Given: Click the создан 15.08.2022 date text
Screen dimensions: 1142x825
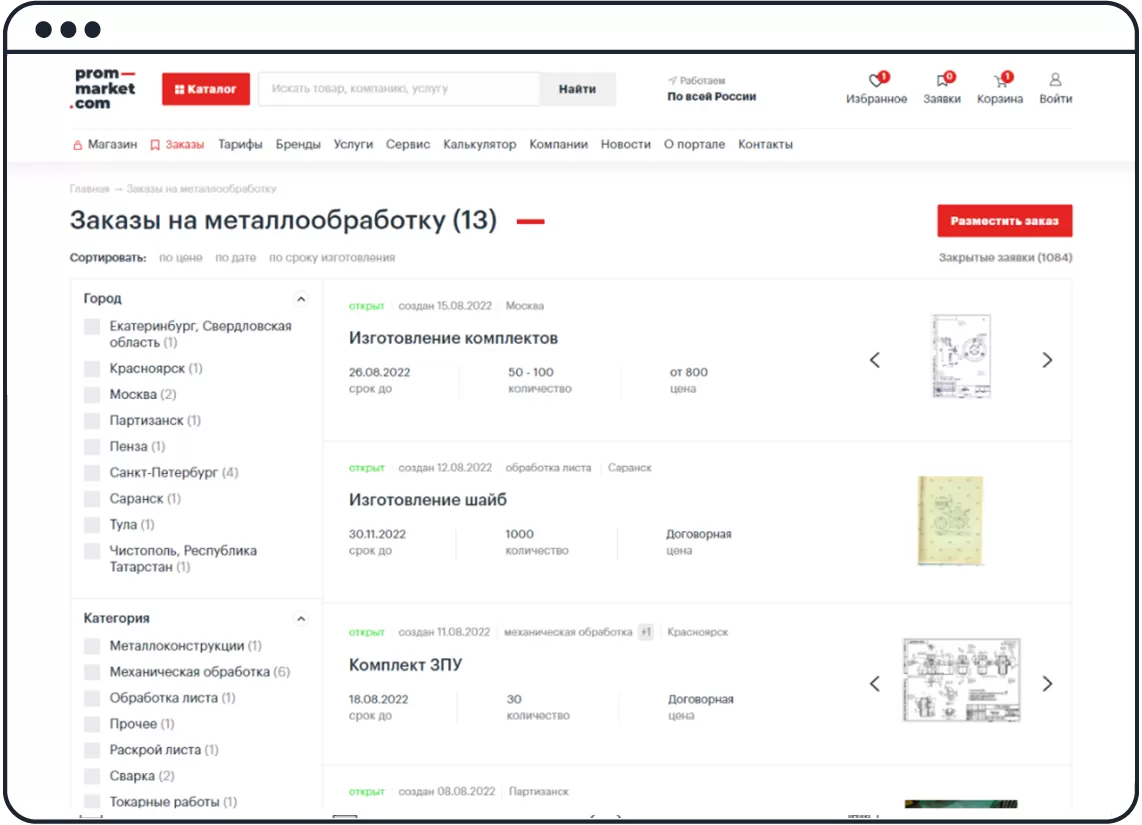Looking at the screenshot, I should 445,306.
